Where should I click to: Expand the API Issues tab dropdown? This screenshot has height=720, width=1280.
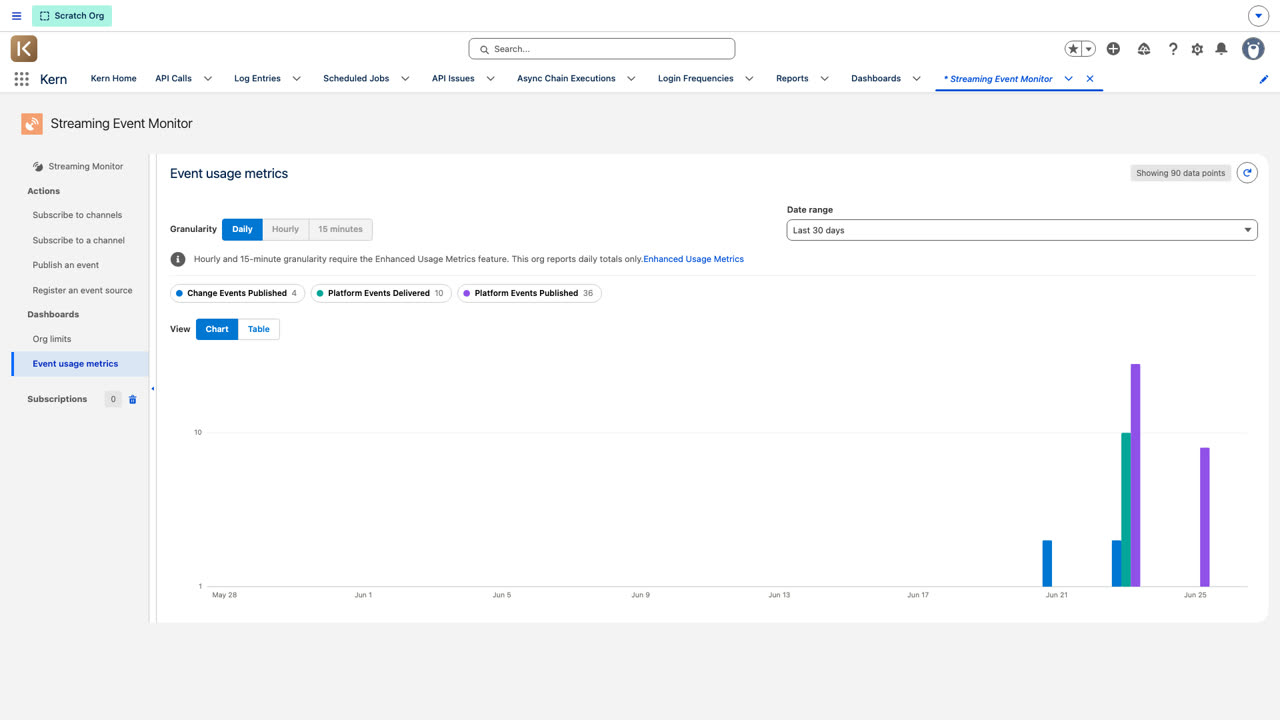tap(490, 78)
